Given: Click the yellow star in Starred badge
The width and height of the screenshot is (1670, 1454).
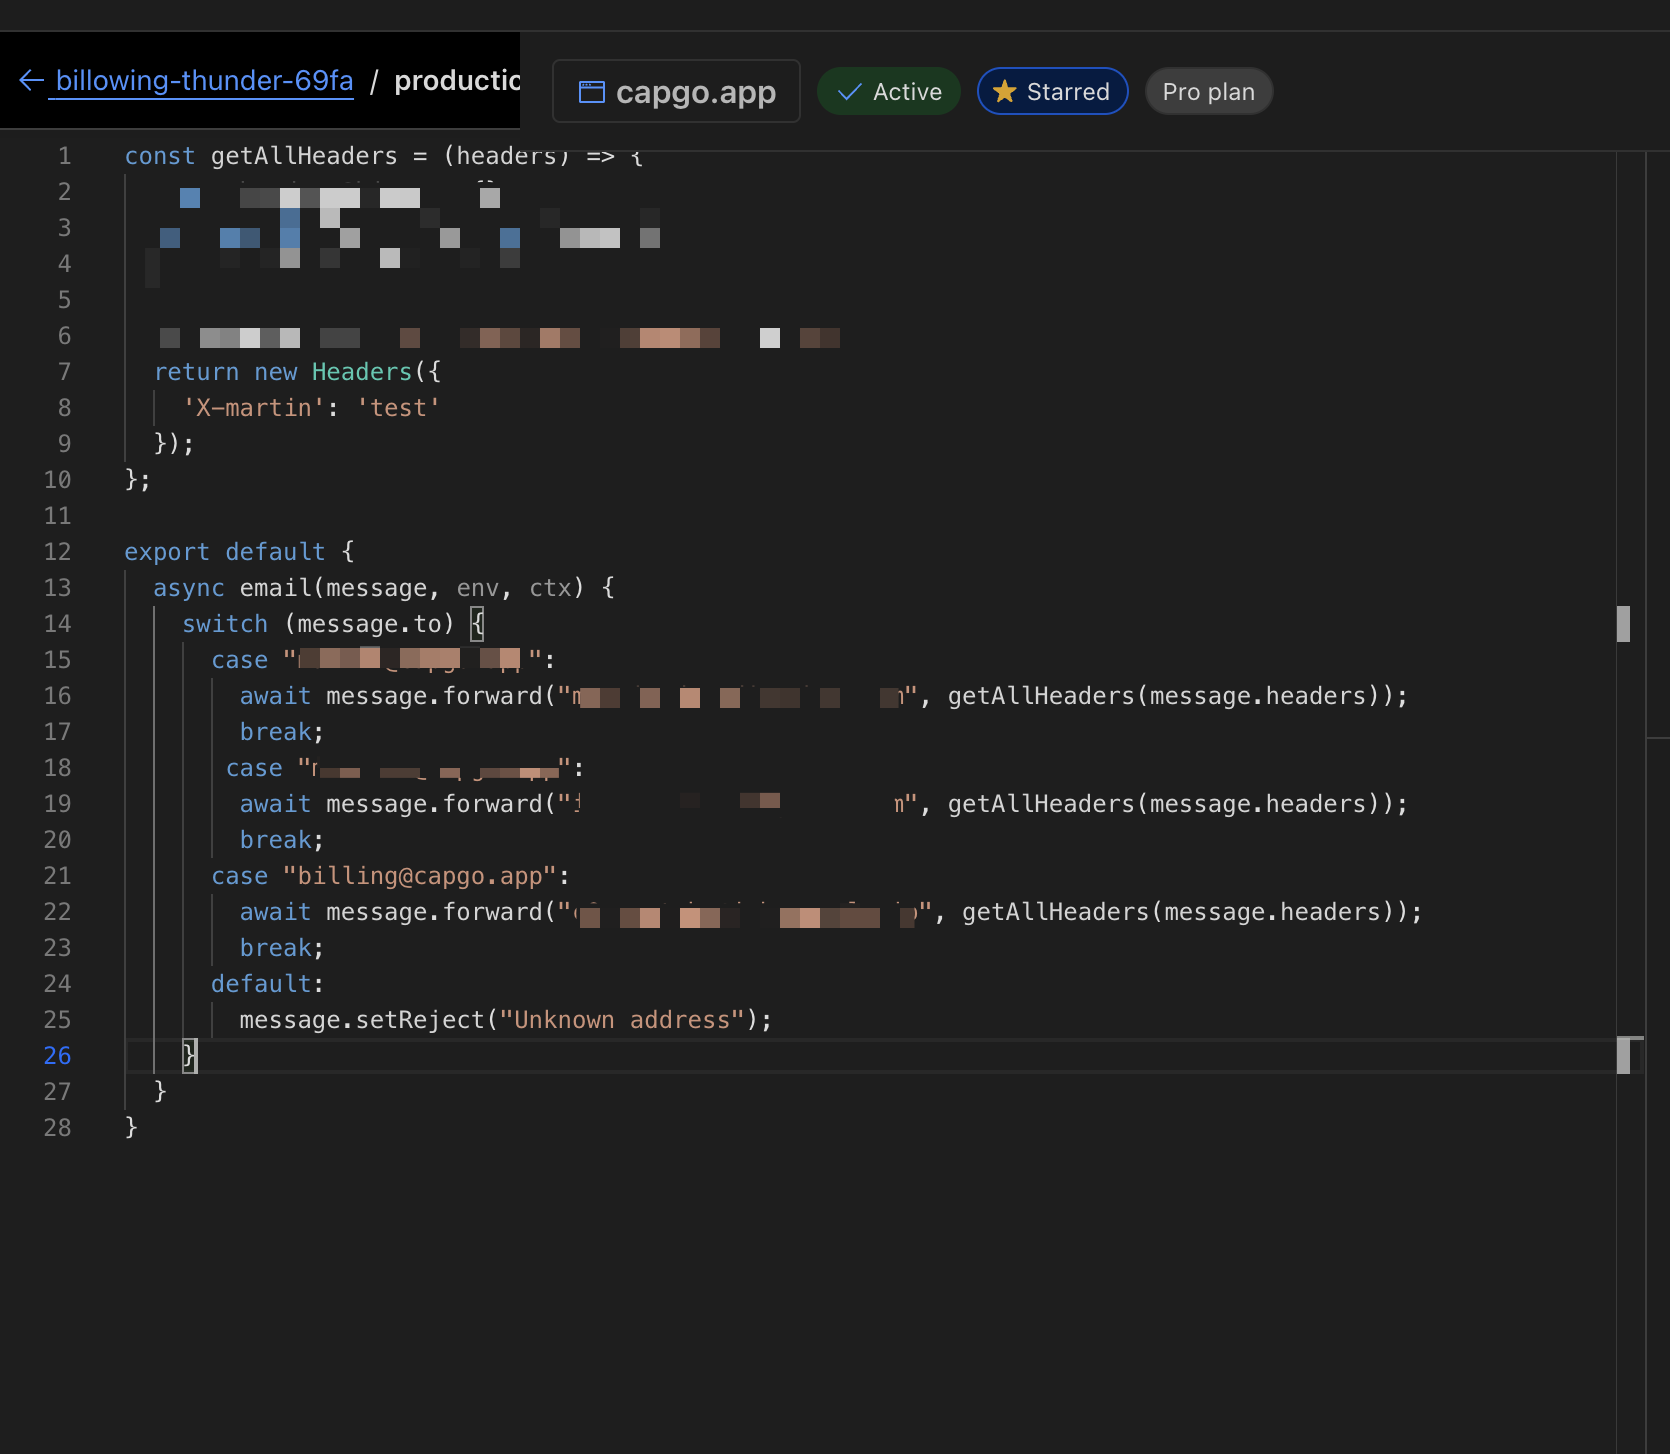Looking at the screenshot, I should (1003, 91).
